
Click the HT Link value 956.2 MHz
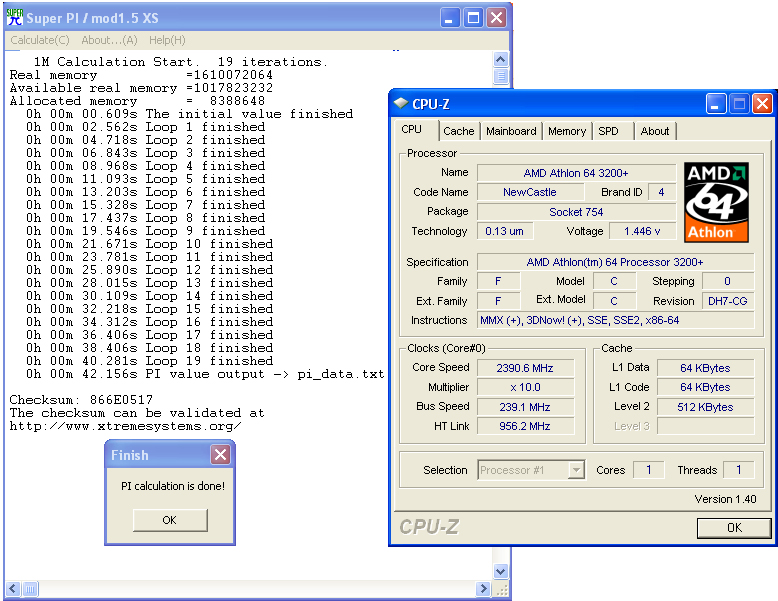point(525,426)
